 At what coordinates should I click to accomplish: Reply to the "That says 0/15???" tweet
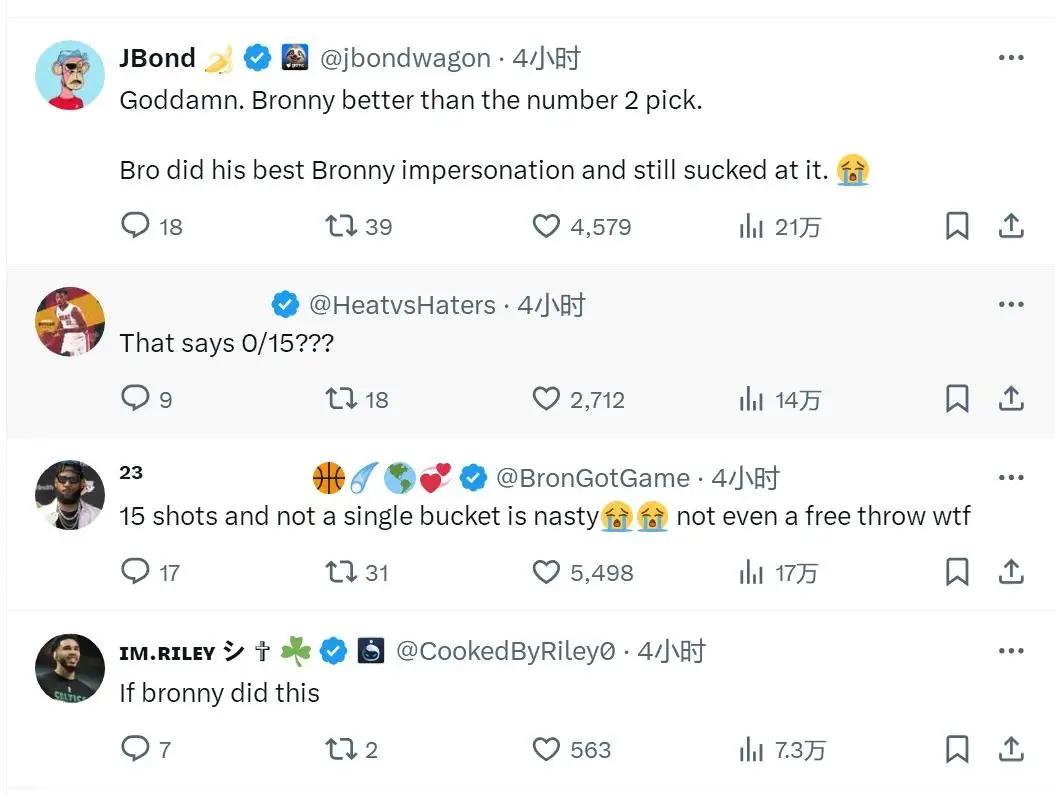pos(135,399)
